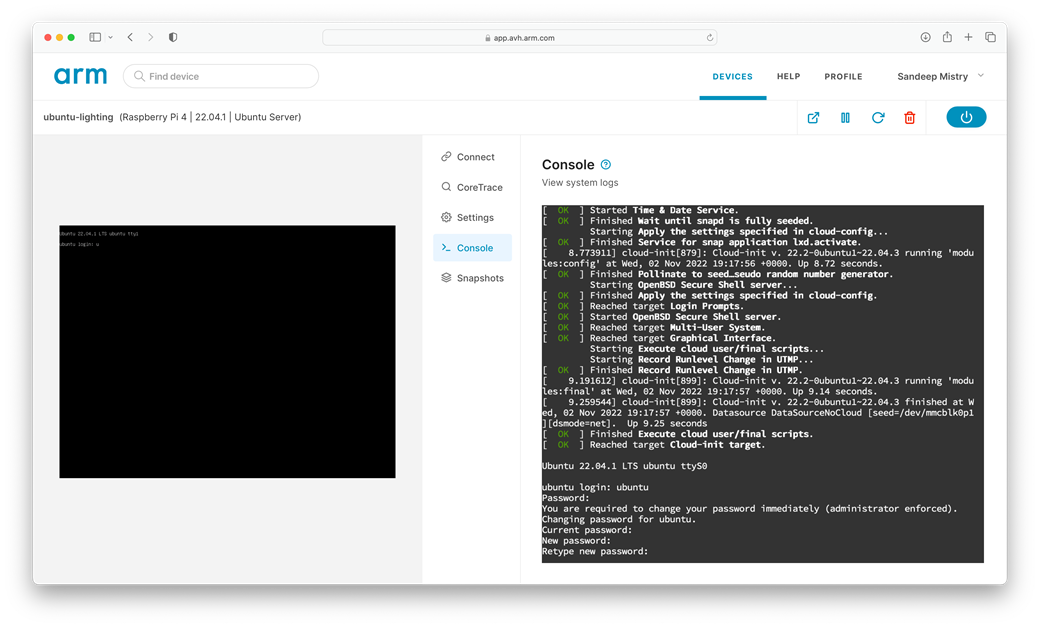Select CoreTrace in the sidebar
Image resolution: width=1039 pixels, height=627 pixels.
click(472, 188)
